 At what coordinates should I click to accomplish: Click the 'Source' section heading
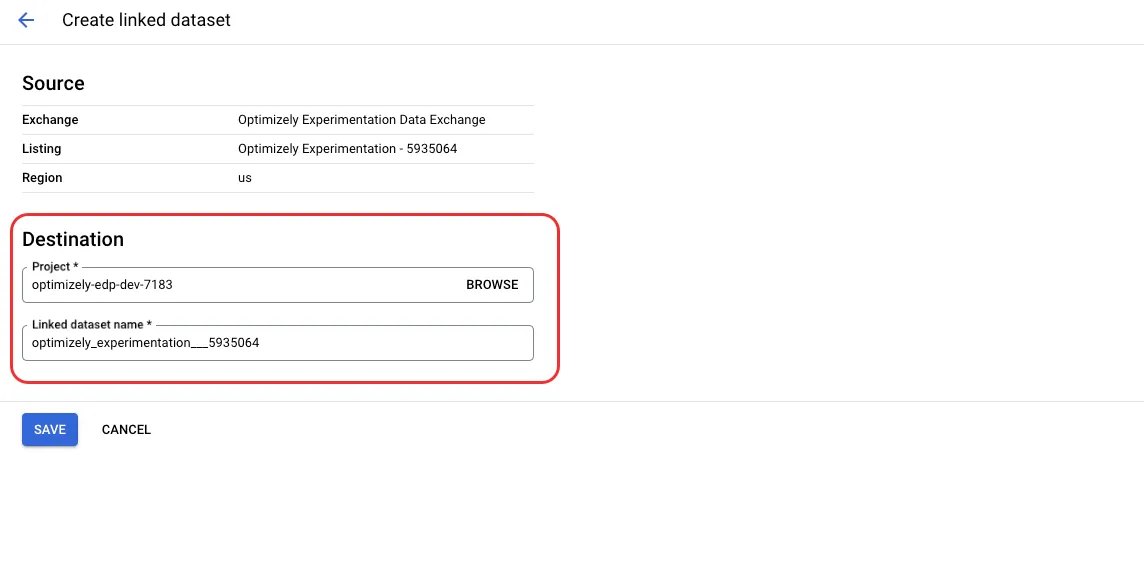(x=53, y=83)
